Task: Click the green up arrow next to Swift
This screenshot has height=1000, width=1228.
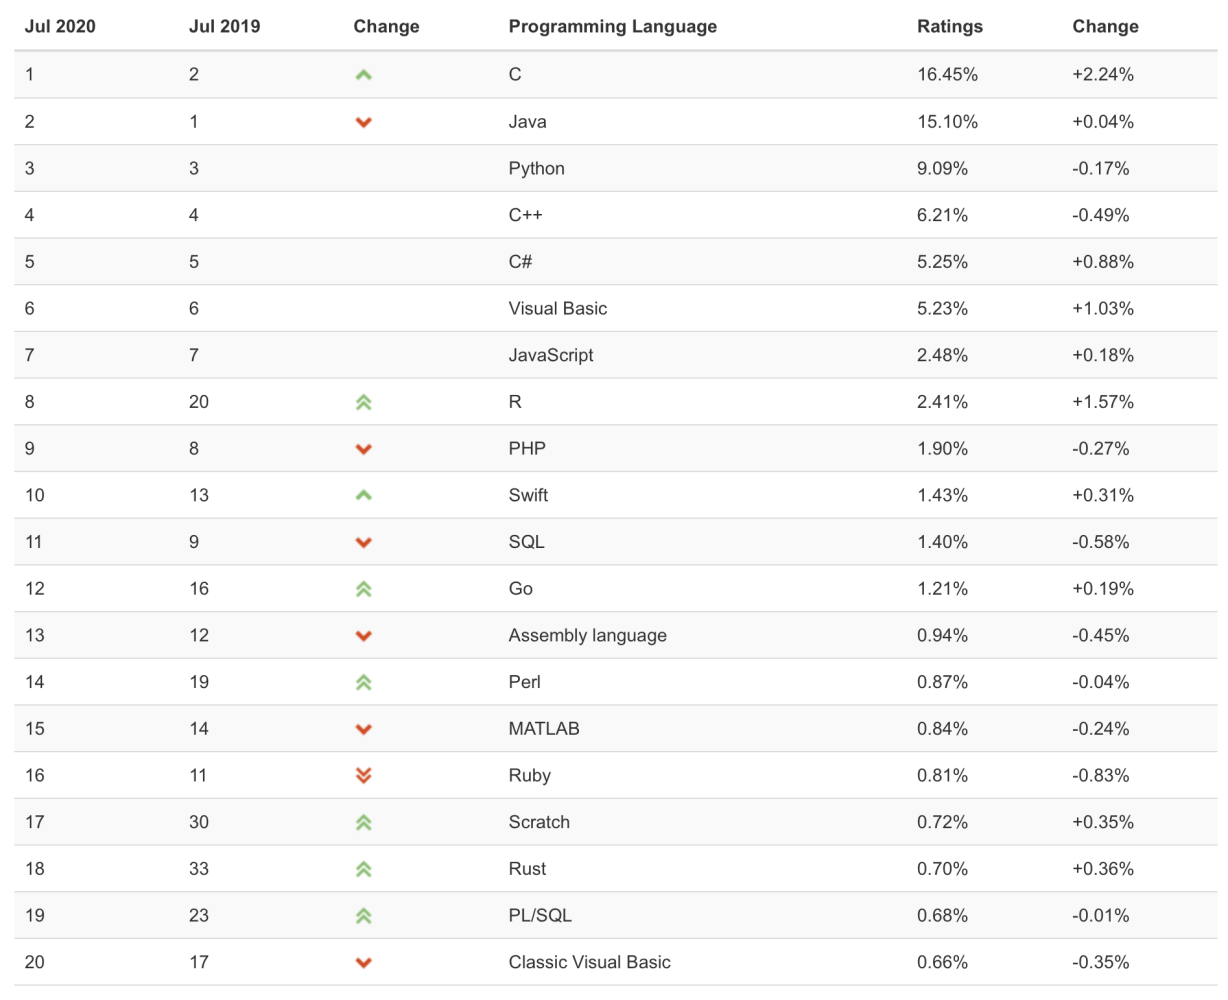Action: 364,495
